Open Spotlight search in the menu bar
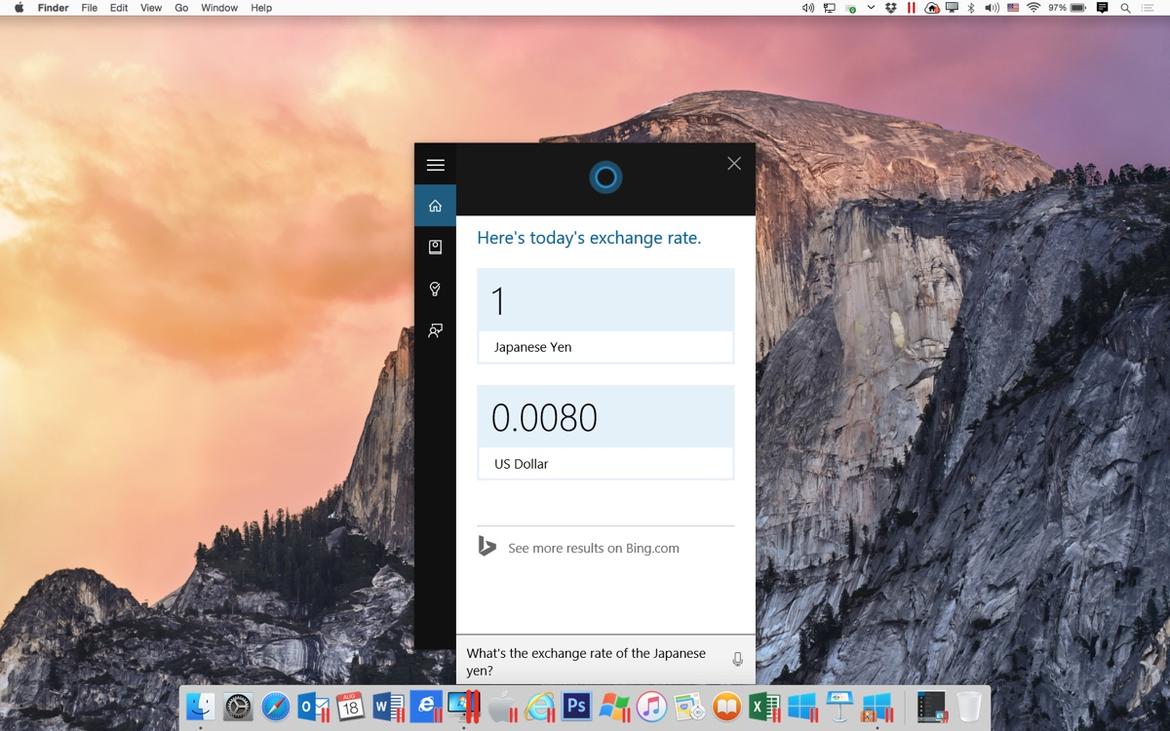The width and height of the screenshot is (1170, 731). (x=1125, y=7)
